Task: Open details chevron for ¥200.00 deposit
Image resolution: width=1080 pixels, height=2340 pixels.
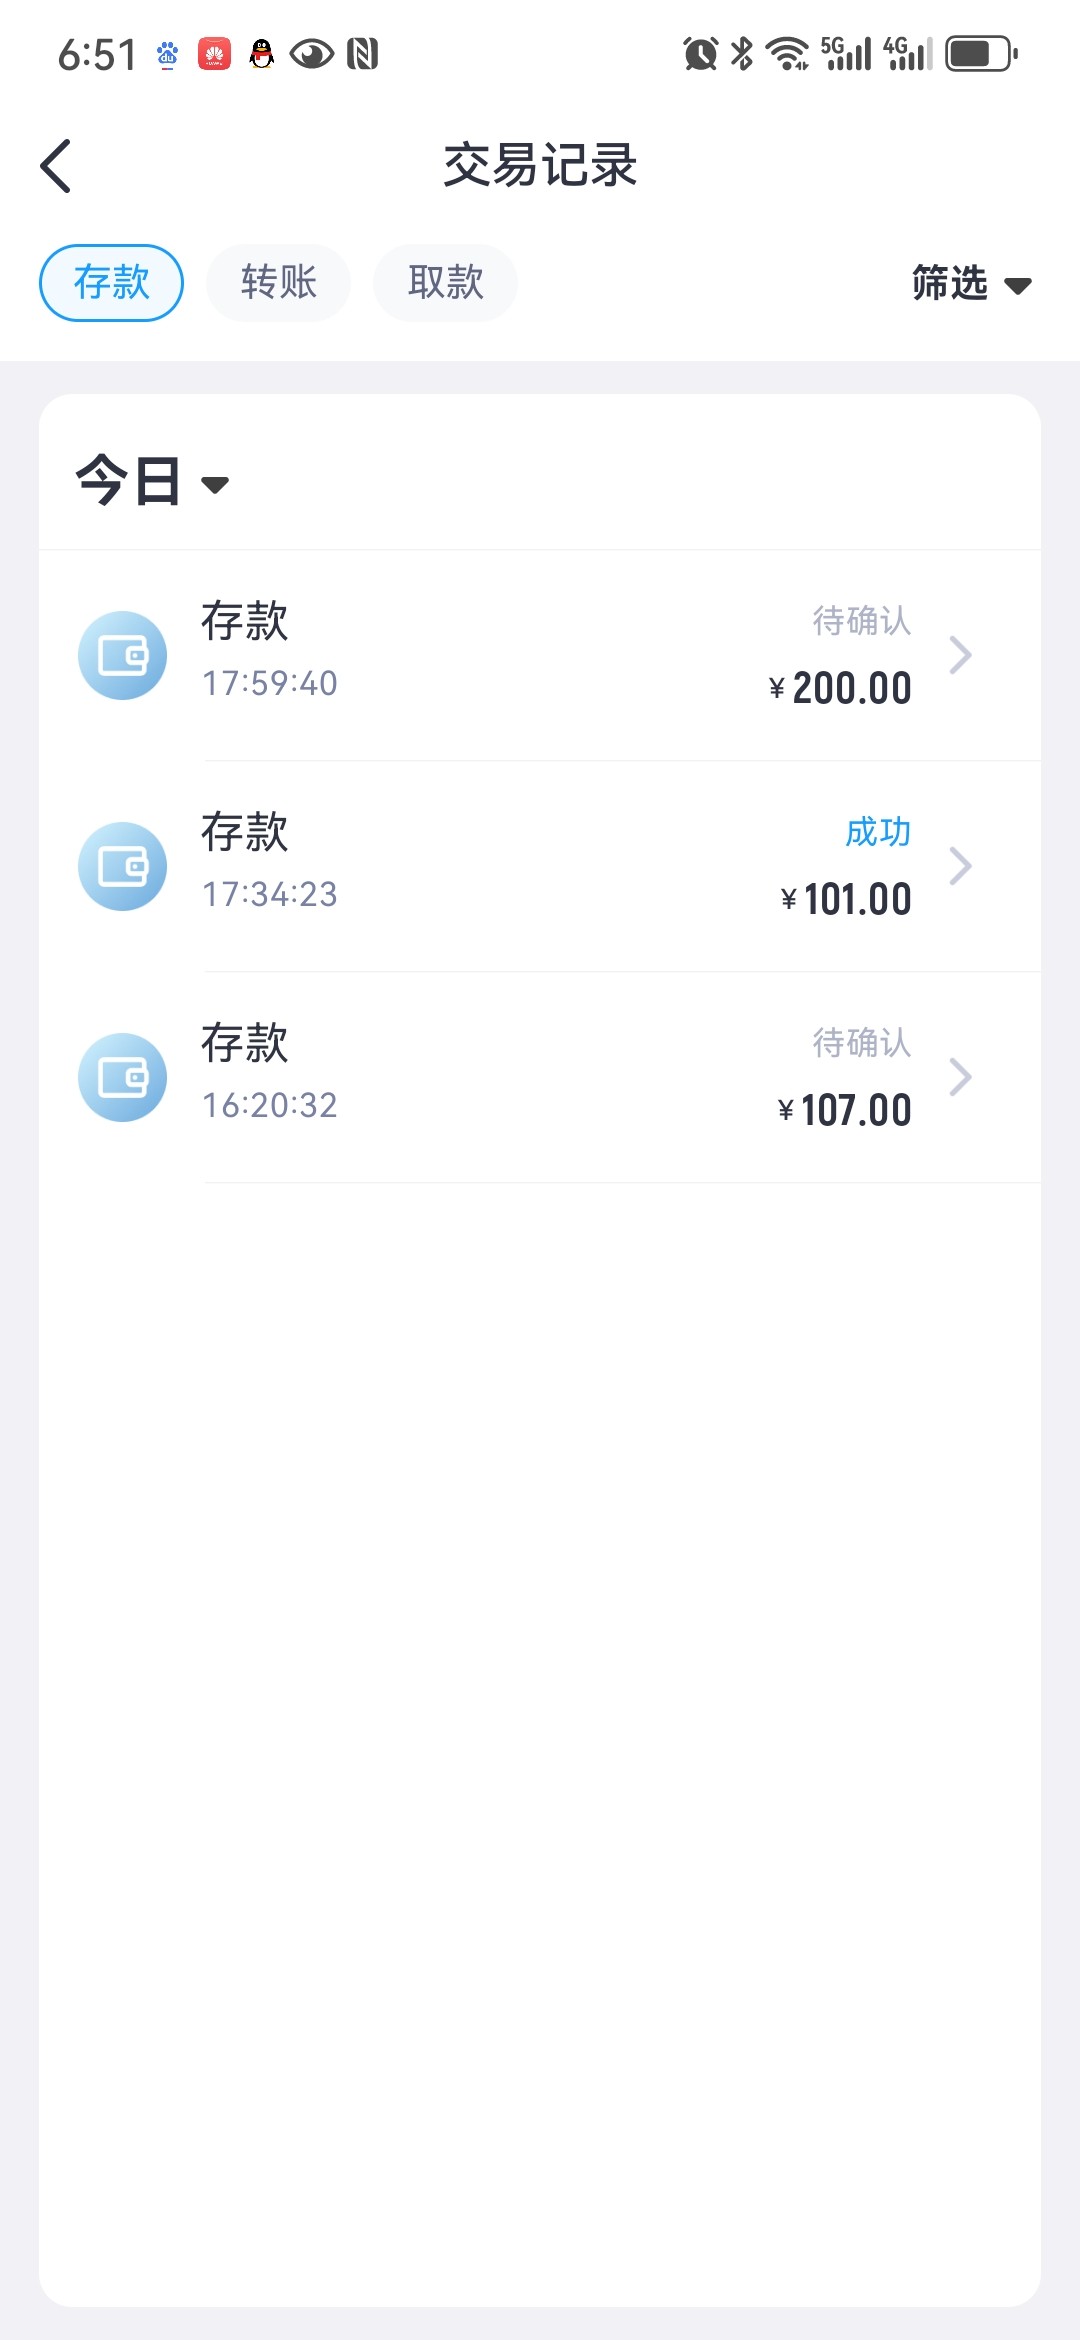Action: pyautogui.click(x=960, y=656)
